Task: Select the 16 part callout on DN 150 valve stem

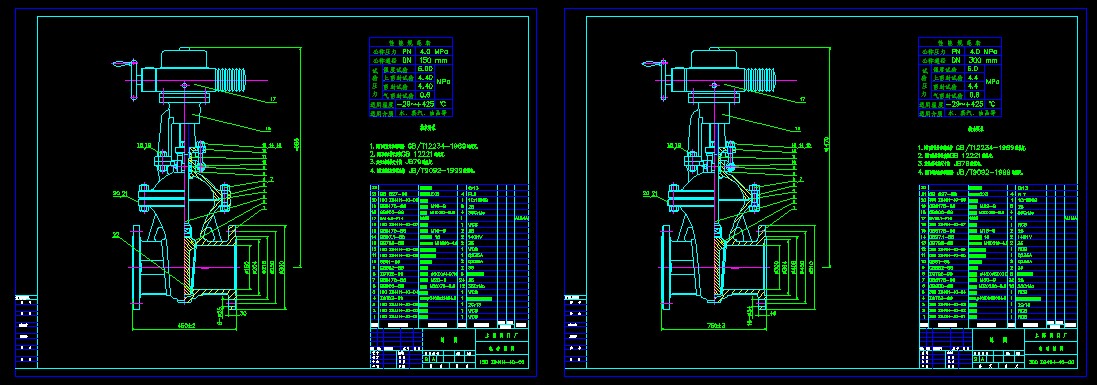Action: 268,128
